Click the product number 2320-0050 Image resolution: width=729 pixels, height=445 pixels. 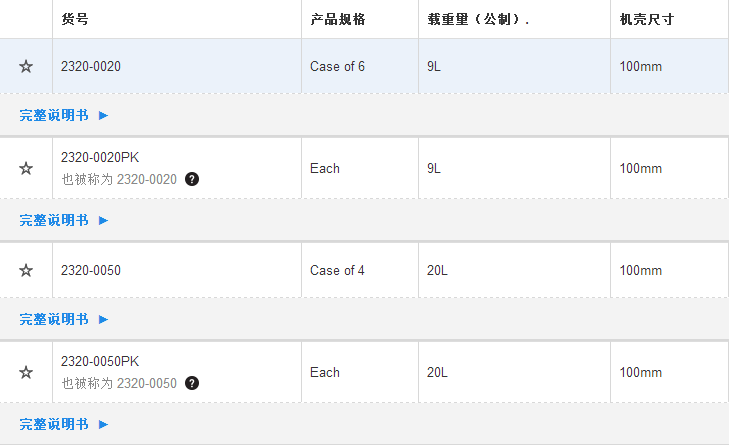[91, 270]
